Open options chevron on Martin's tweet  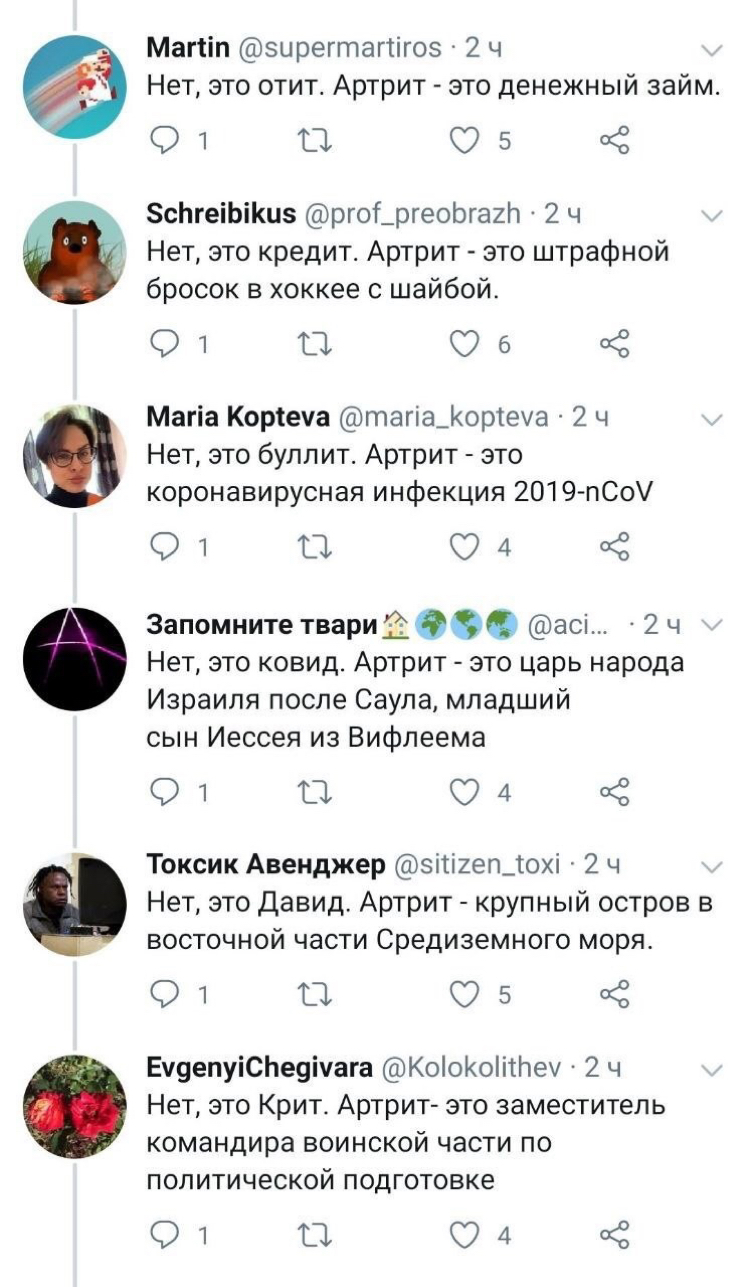tap(713, 49)
